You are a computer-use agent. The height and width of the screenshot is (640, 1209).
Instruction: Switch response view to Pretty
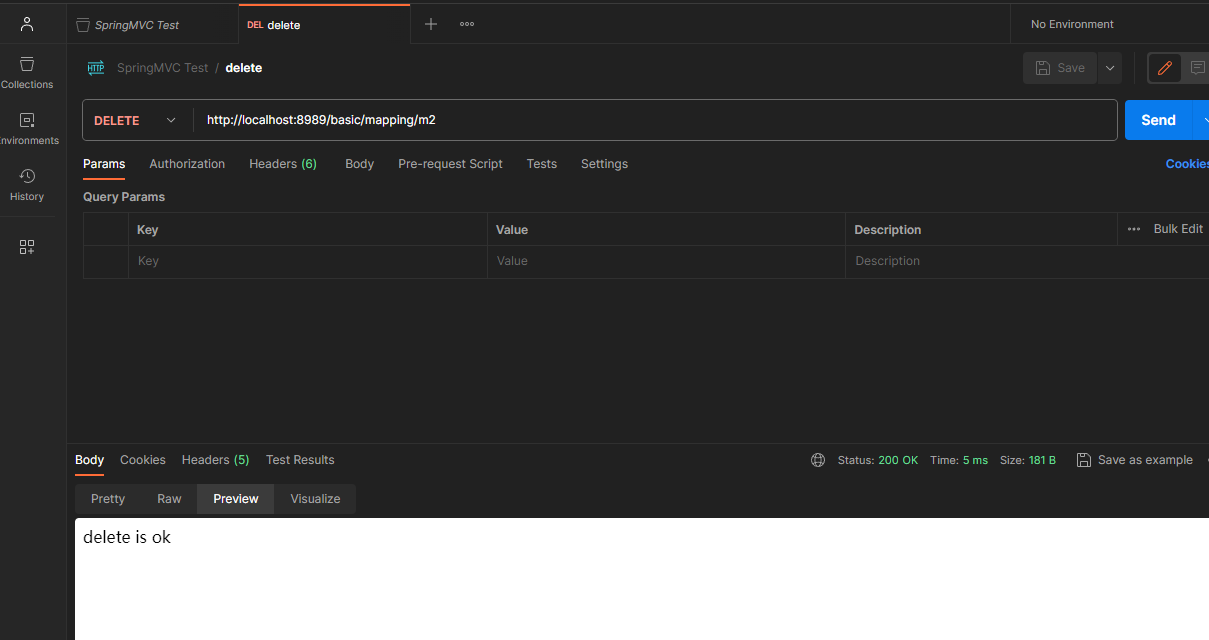tap(108, 499)
